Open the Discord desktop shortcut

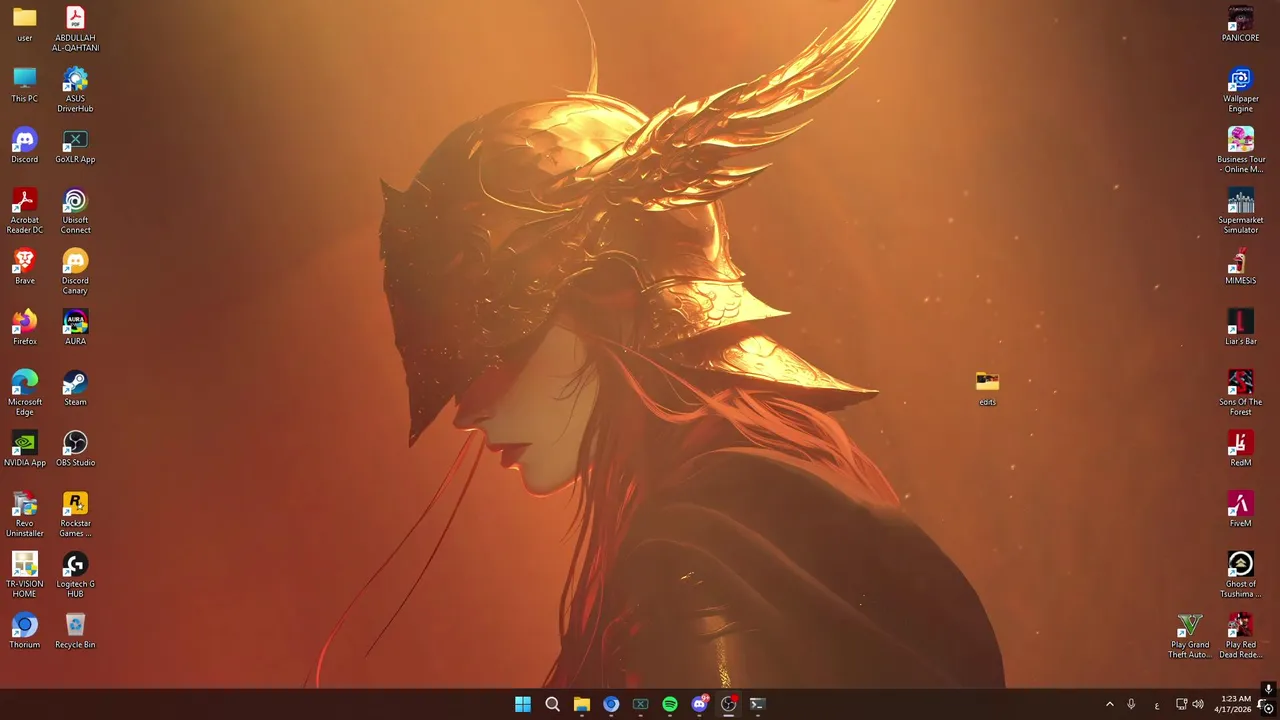(24, 146)
